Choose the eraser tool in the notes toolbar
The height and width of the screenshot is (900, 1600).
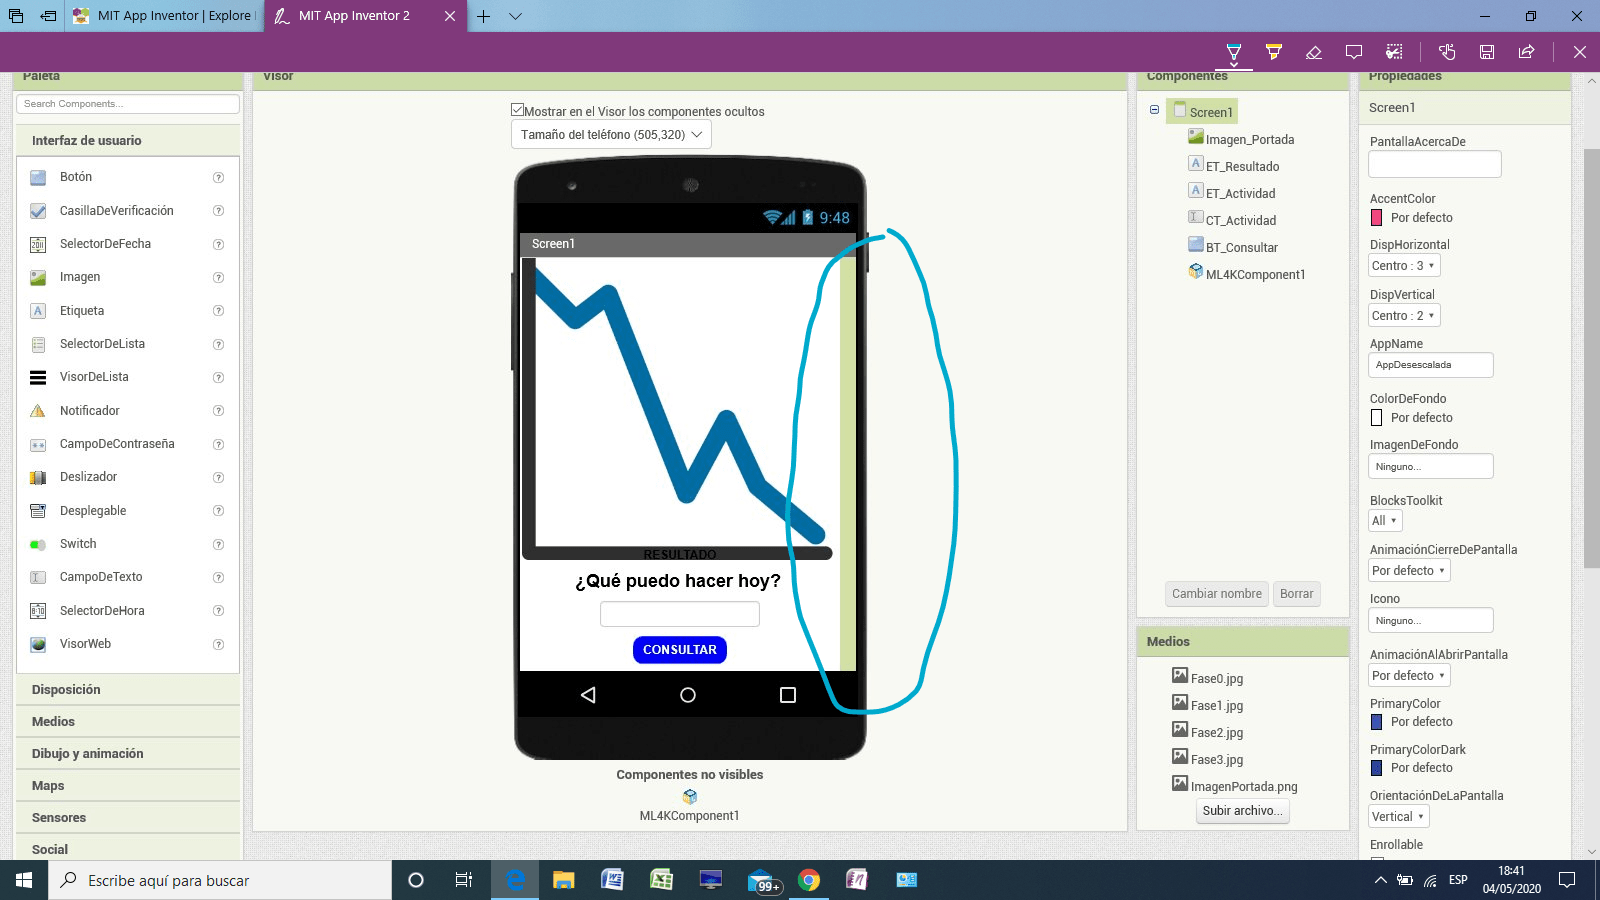(1314, 52)
